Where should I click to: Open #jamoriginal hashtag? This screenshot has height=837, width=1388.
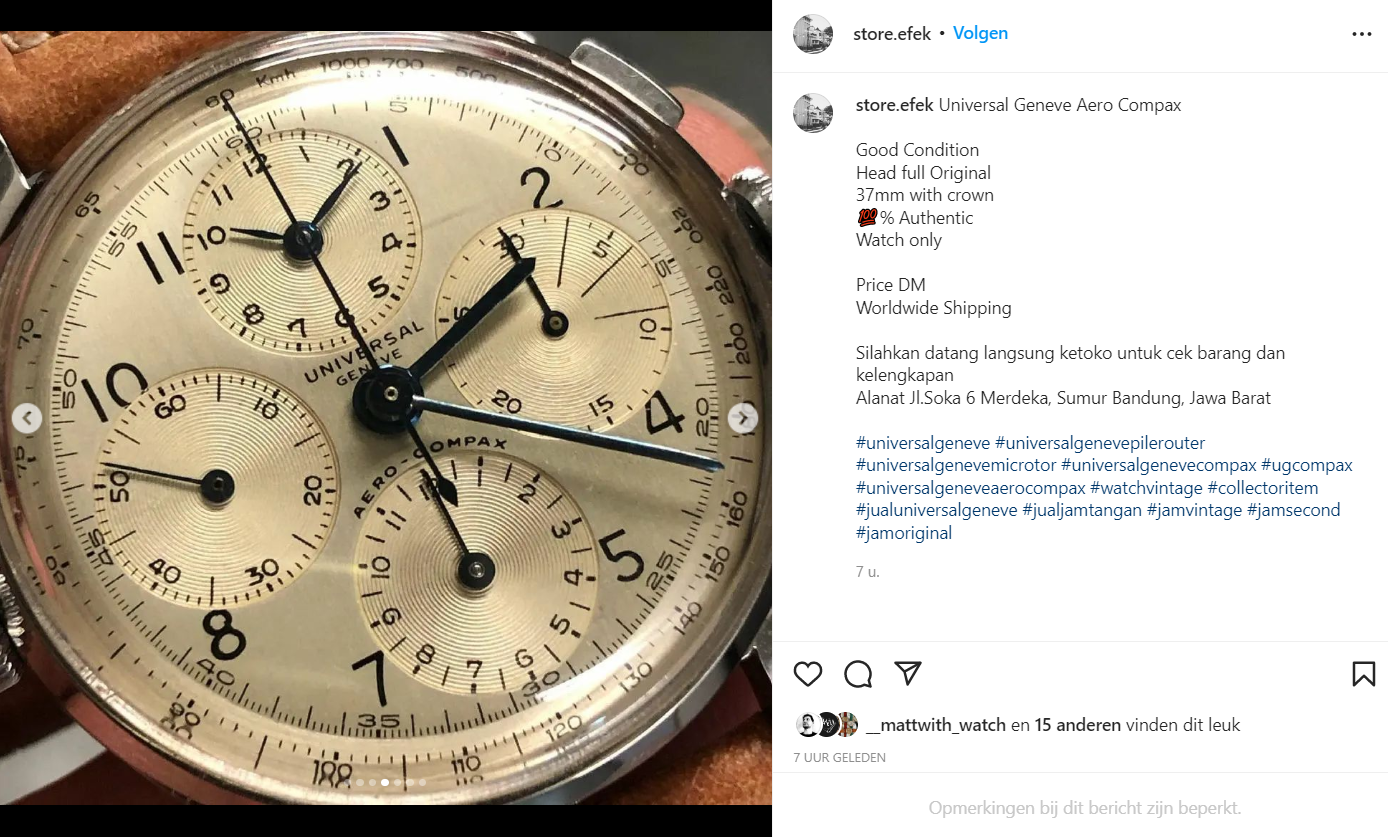point(904,533)
